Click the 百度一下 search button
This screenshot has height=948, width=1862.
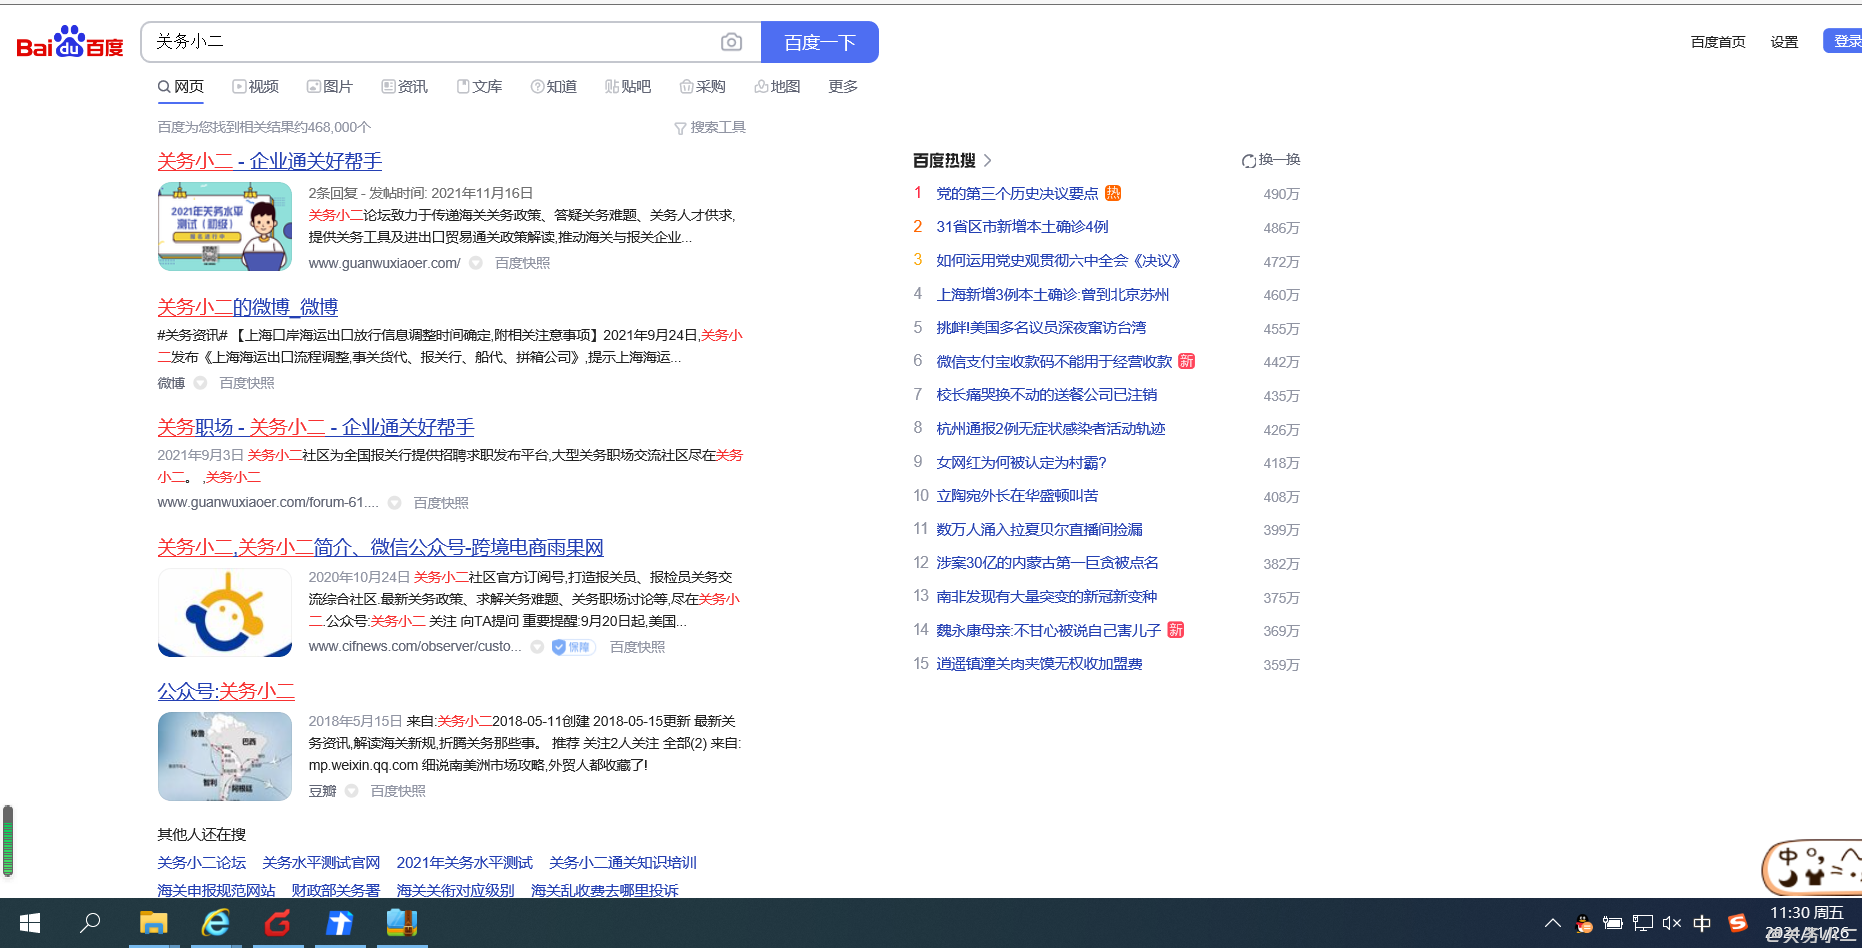(x=820, y=42)
